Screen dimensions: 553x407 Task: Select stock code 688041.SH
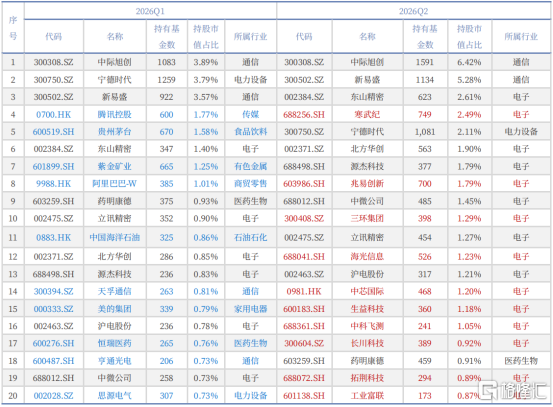click(x=304, y=257)
